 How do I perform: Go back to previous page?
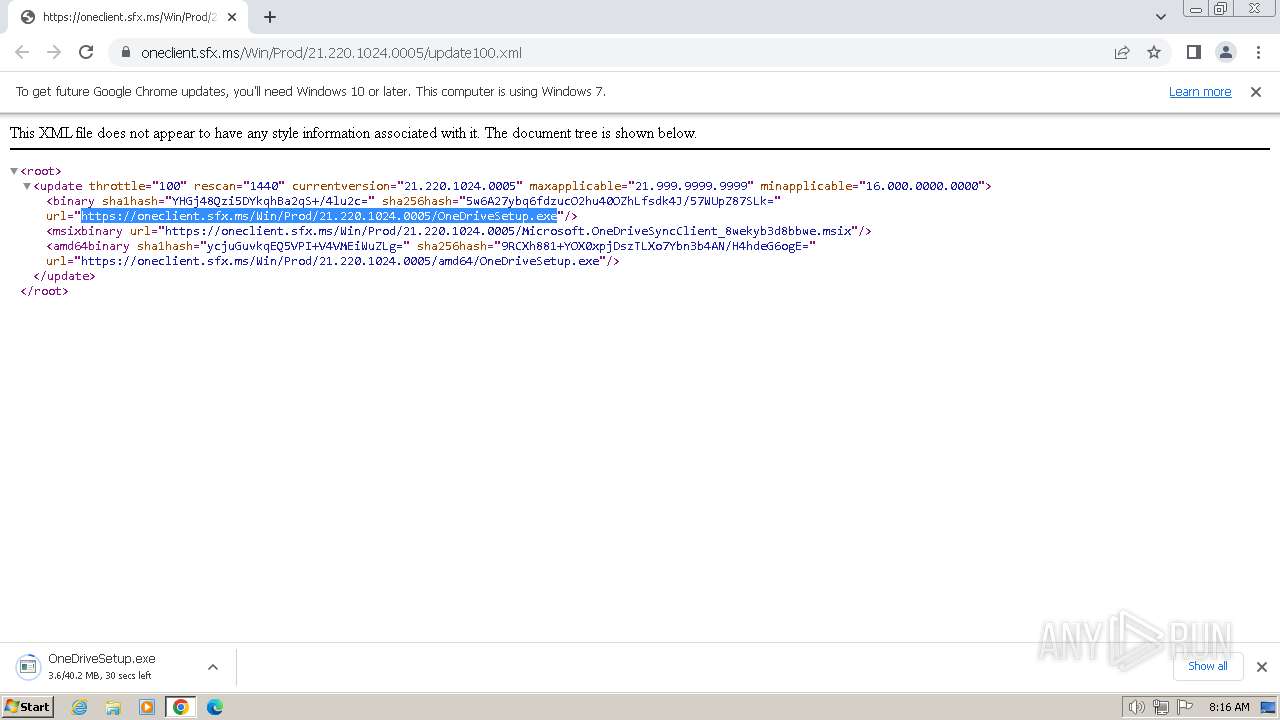click(22, 52)
